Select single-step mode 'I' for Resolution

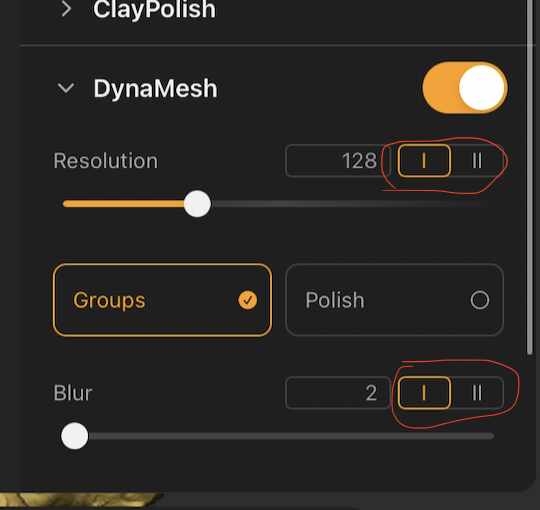[424, 160]
